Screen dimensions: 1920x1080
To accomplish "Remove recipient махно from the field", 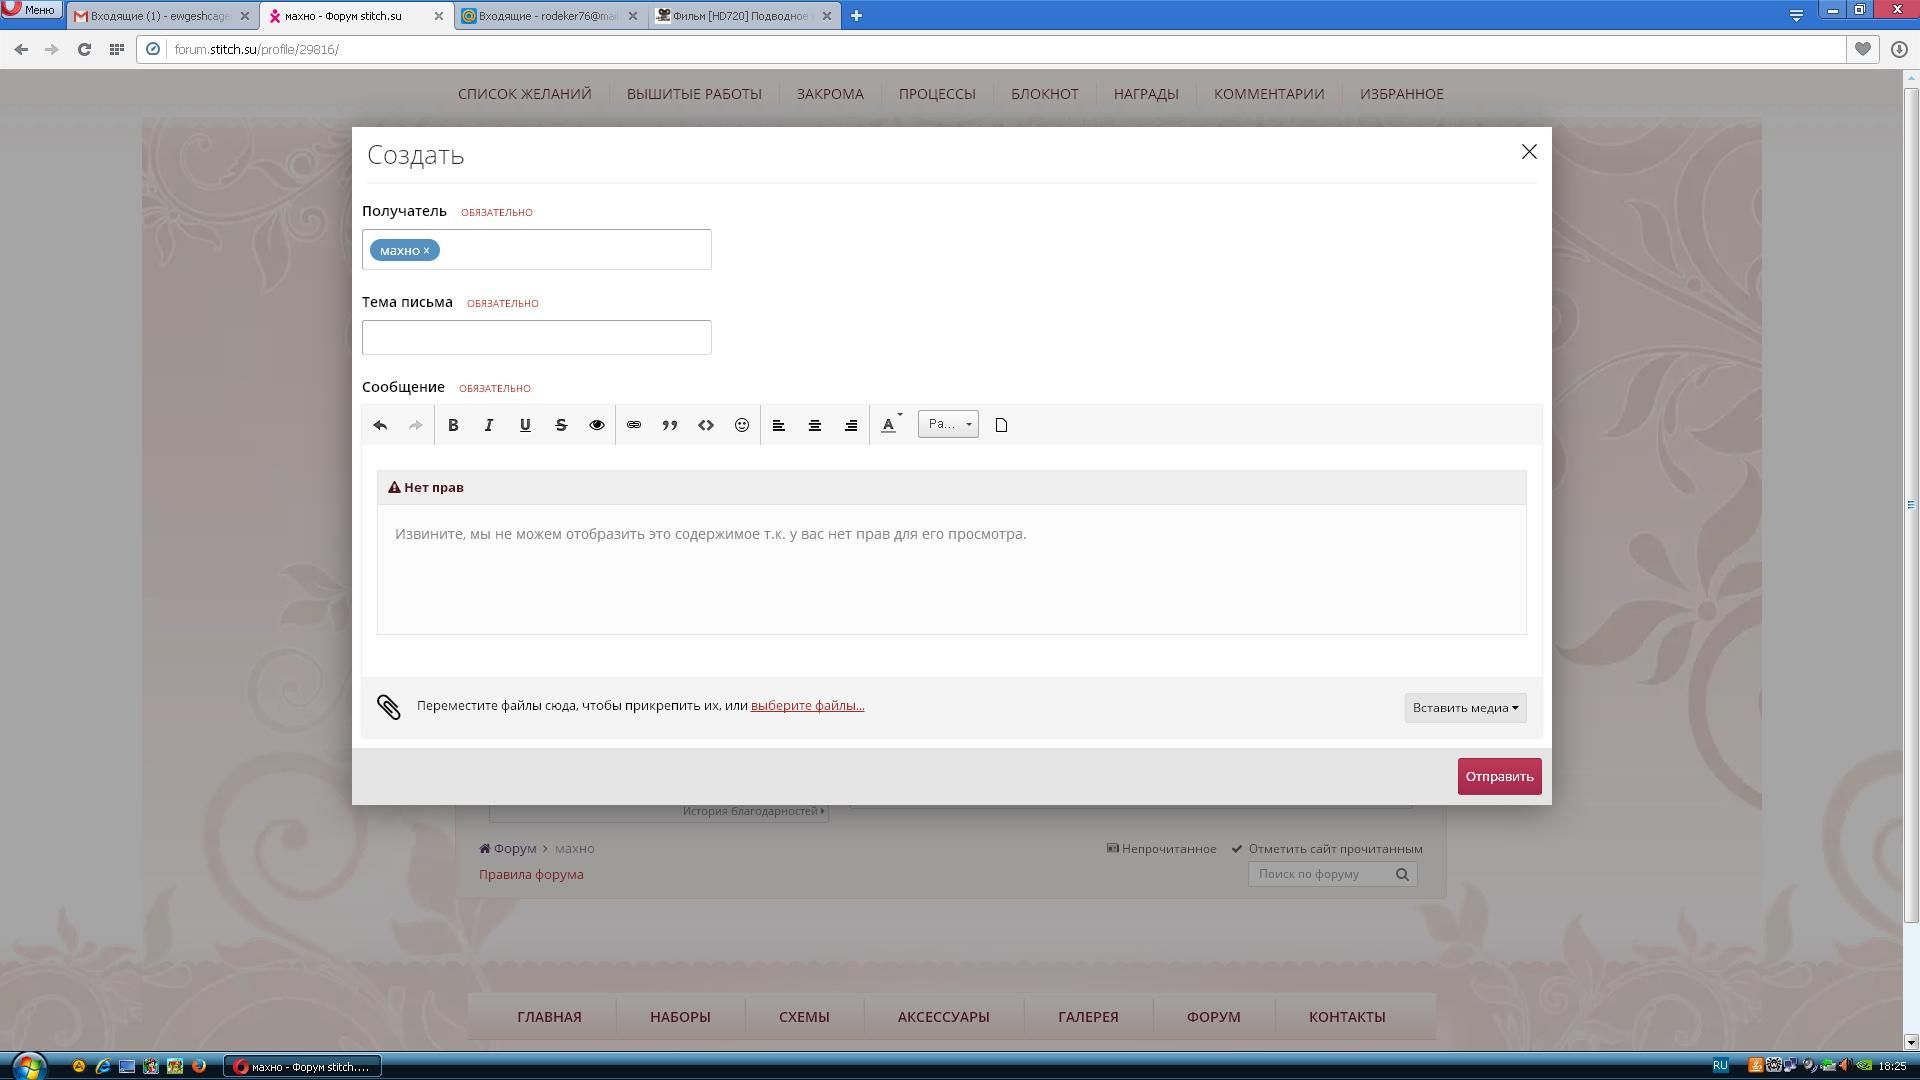I will [426, 251].
